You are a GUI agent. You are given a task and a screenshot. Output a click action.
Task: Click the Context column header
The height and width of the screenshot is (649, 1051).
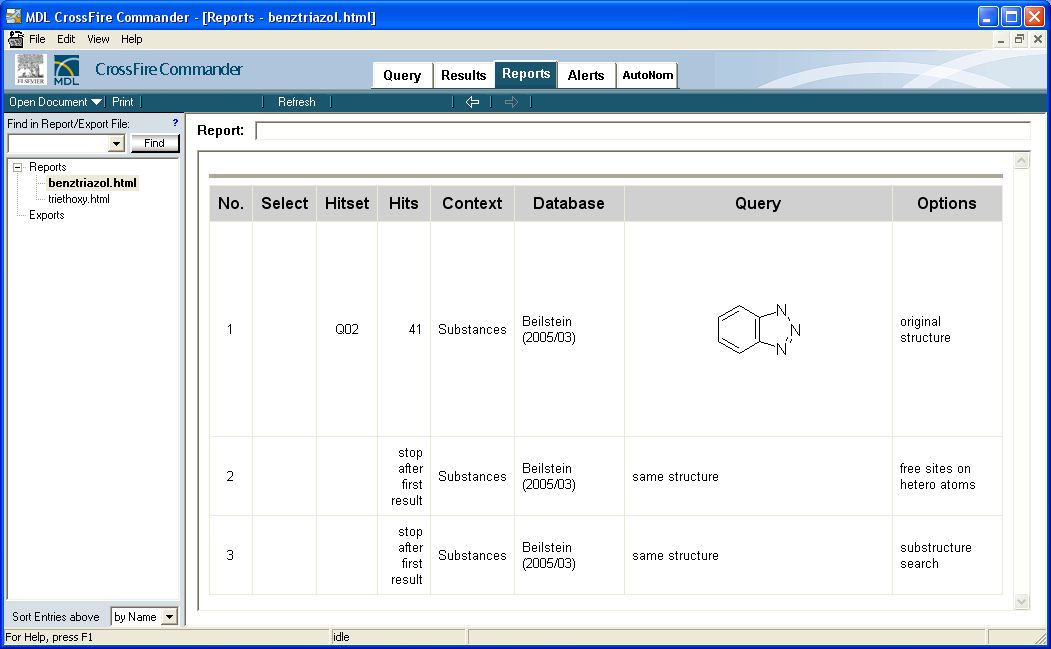pos(472,203)
